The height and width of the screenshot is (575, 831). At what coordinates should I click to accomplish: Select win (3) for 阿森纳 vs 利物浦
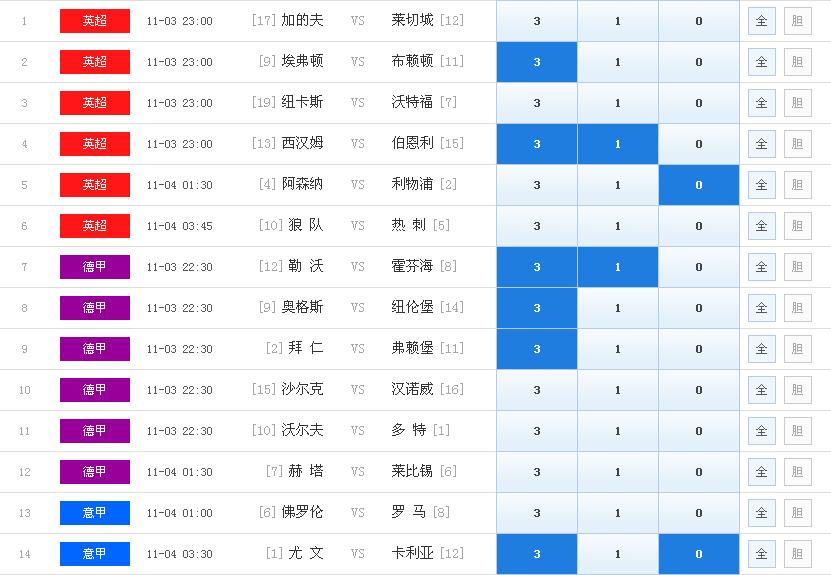coord(537,185)
